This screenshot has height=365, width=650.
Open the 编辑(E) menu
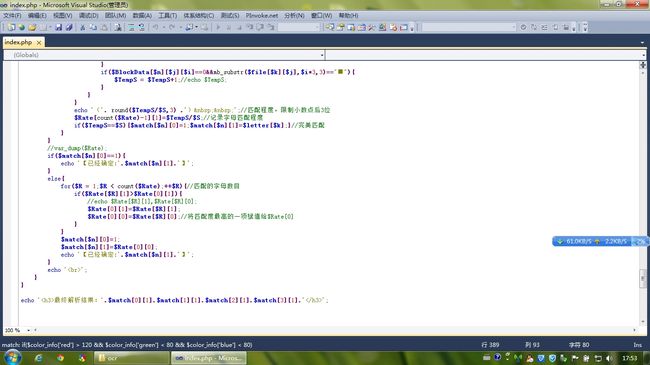[37, 15]
